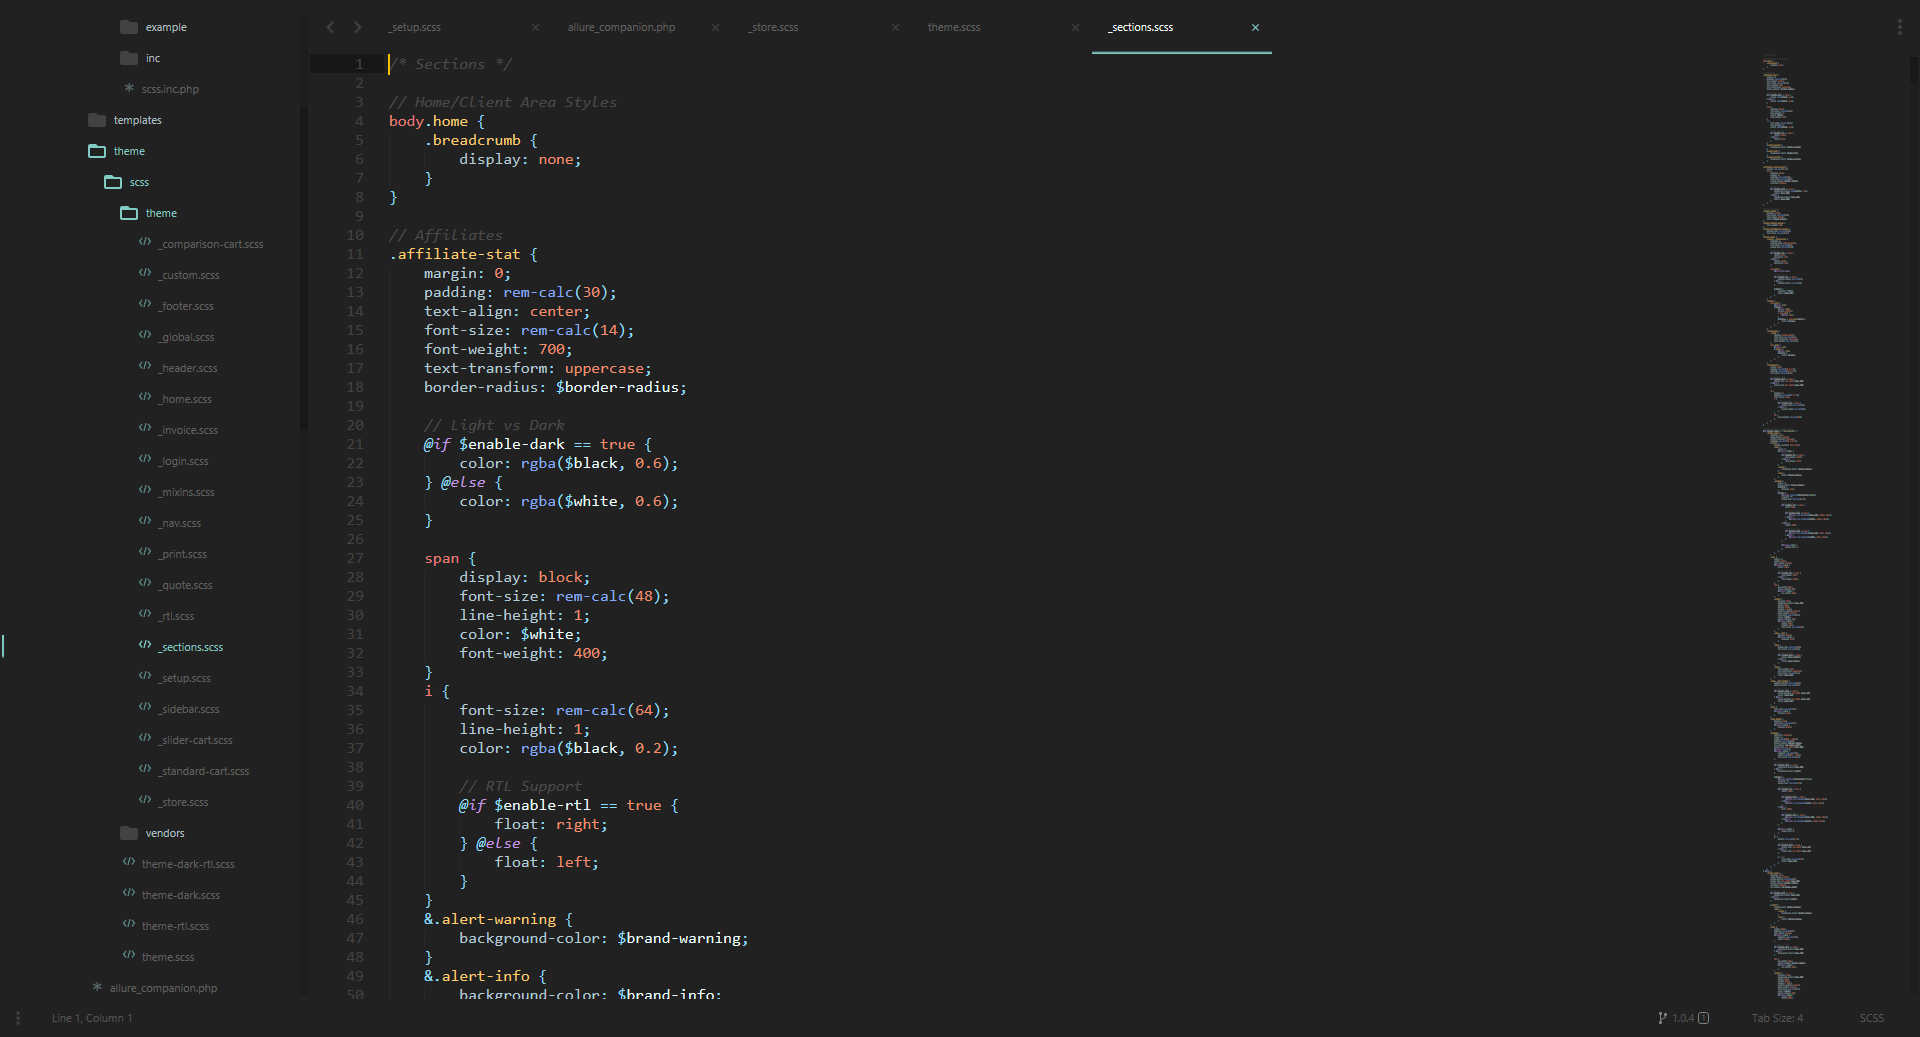Viewport: 1920px width, 1037px height.
Task: Click the code file icon of _custom.scss
Action: click(145, 273)
